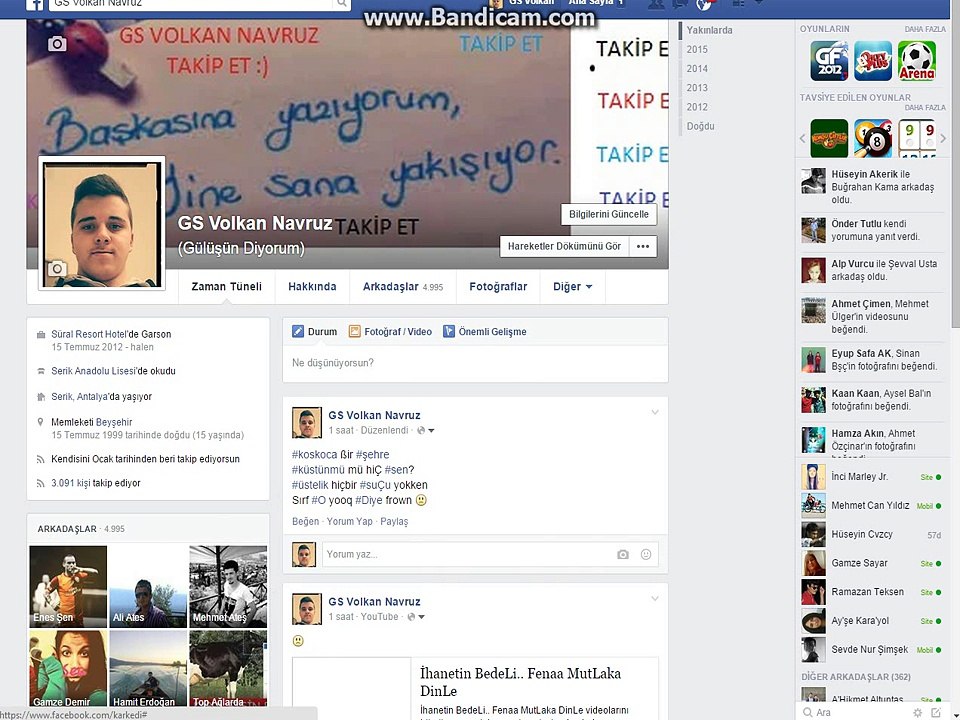Image resolution: width=960 pixels, height=720 pixels.
Task: Click DAHA FAZLA next to OYUNLARIN
Action: point(925,29)
